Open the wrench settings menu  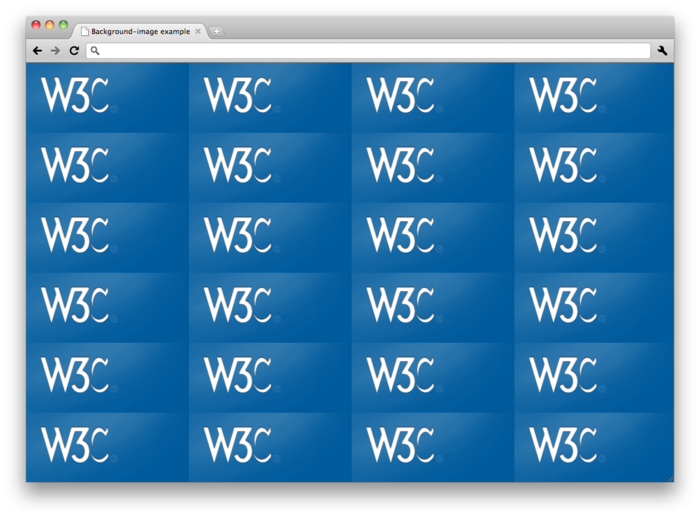coord(662,50)
